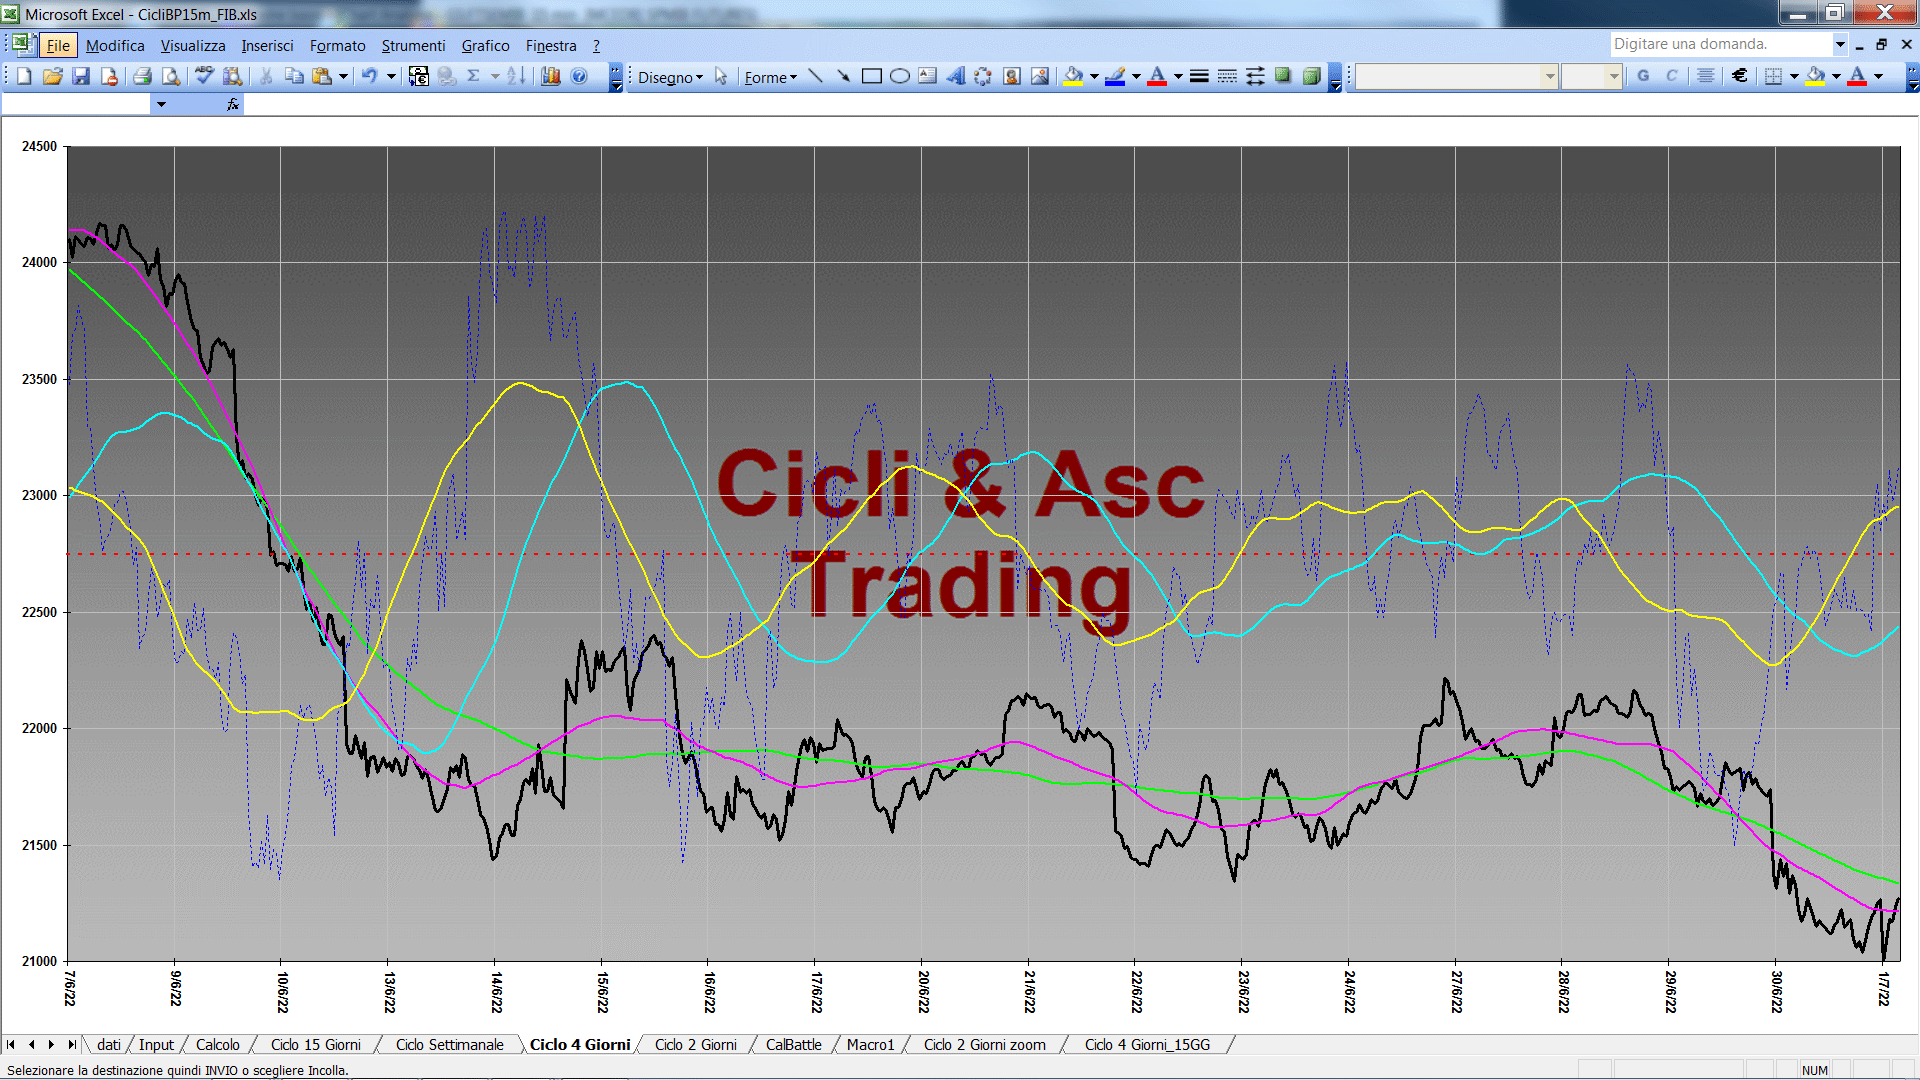Image resolution: width=1920 pixels, height=1080 pixels.
Task: Open the font size combo box
Action: click(1592, 76)
